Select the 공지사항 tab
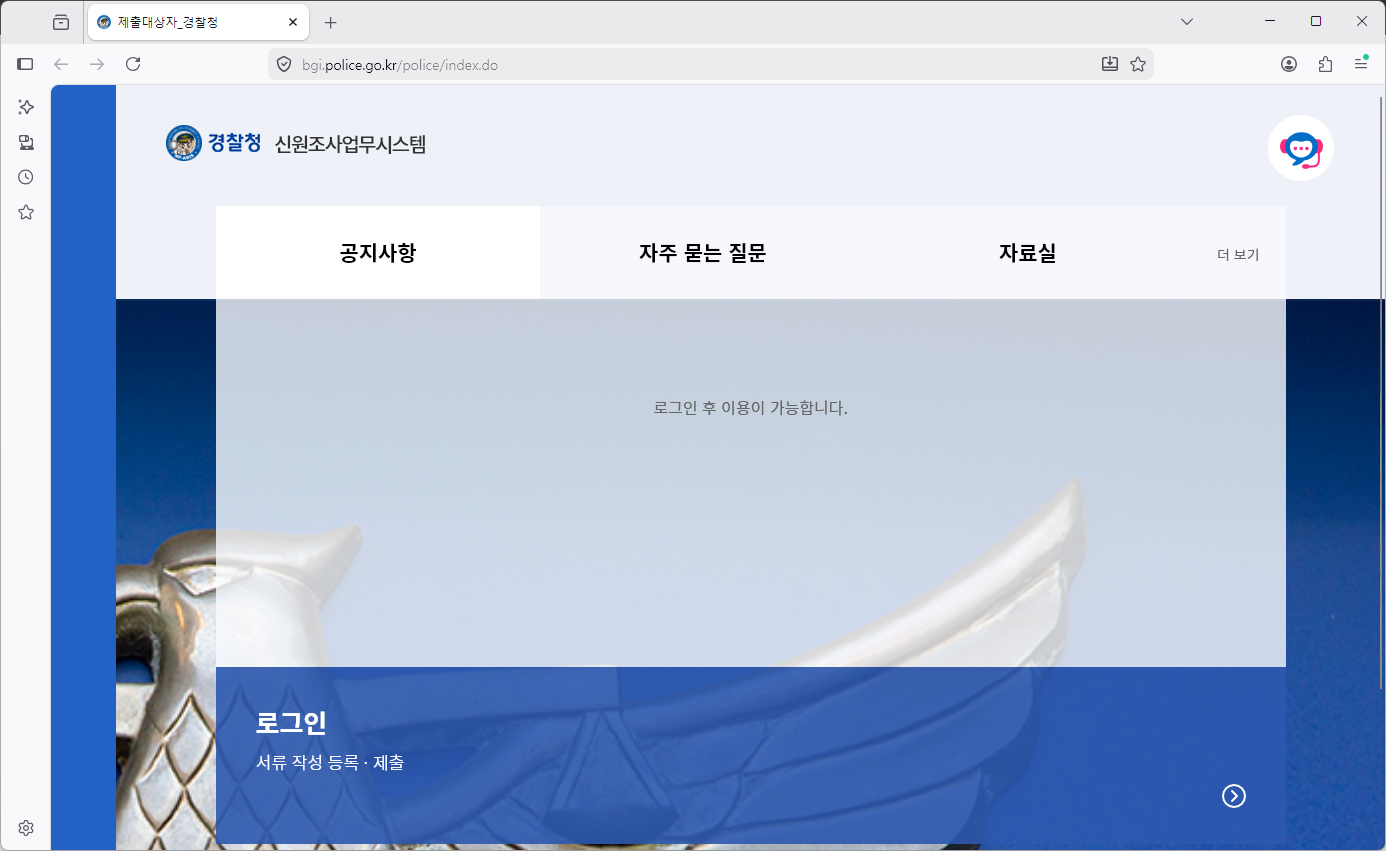The width and height of the screenshot is (1386, 851). point(378,253)
